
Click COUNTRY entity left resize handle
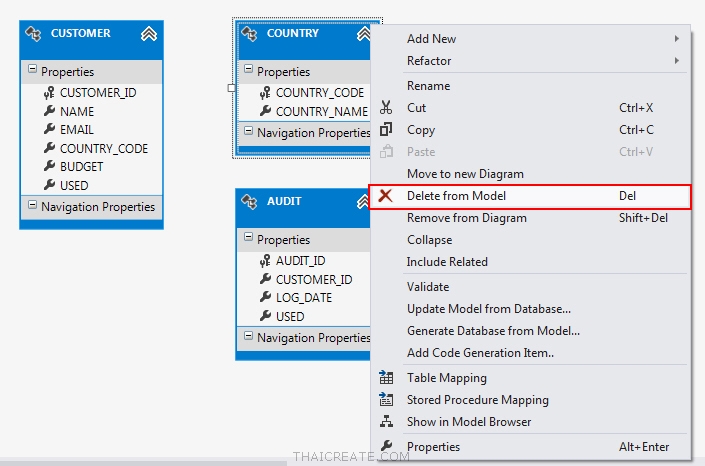pos(232,88)
